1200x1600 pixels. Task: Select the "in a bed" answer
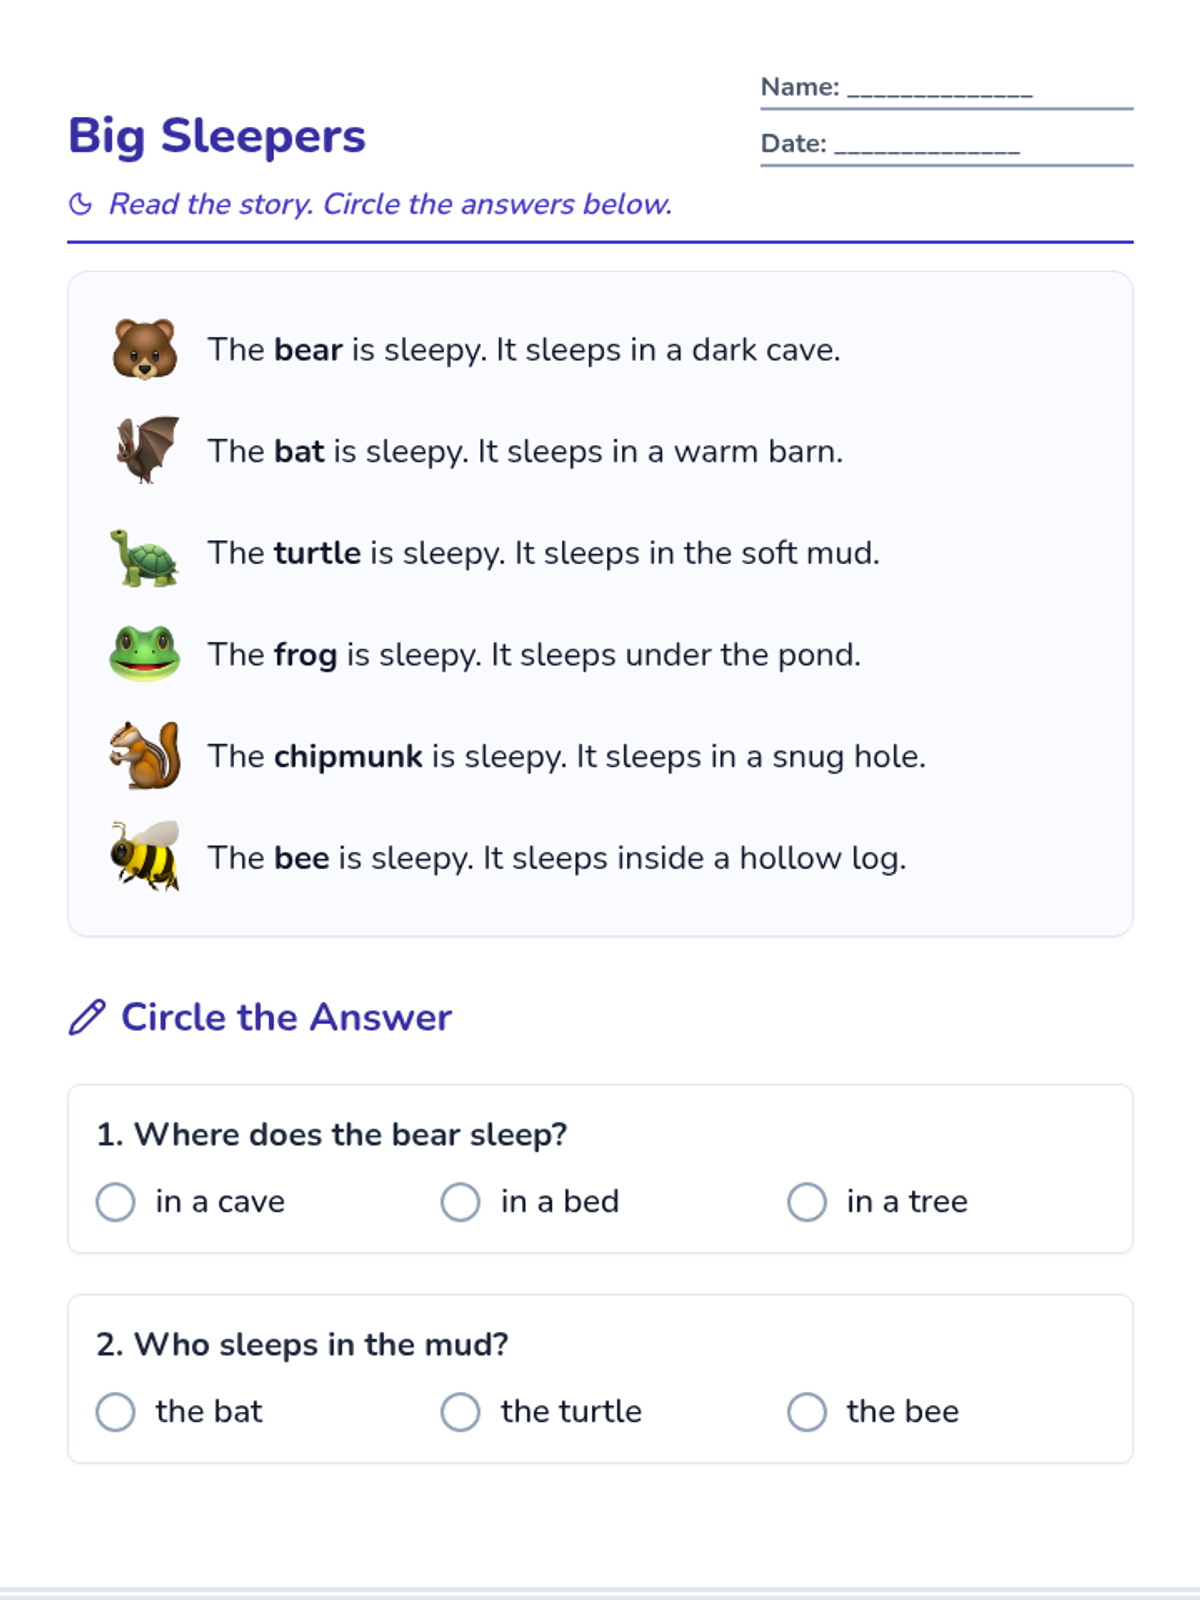531,1201
